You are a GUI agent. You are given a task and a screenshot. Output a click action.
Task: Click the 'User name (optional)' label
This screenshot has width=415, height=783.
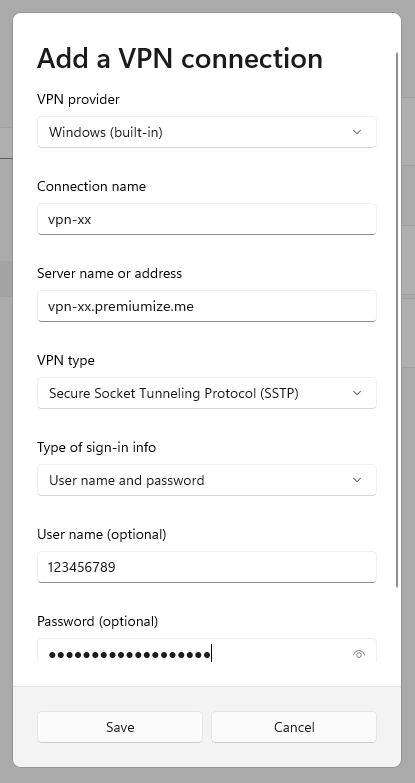(102, 534)
